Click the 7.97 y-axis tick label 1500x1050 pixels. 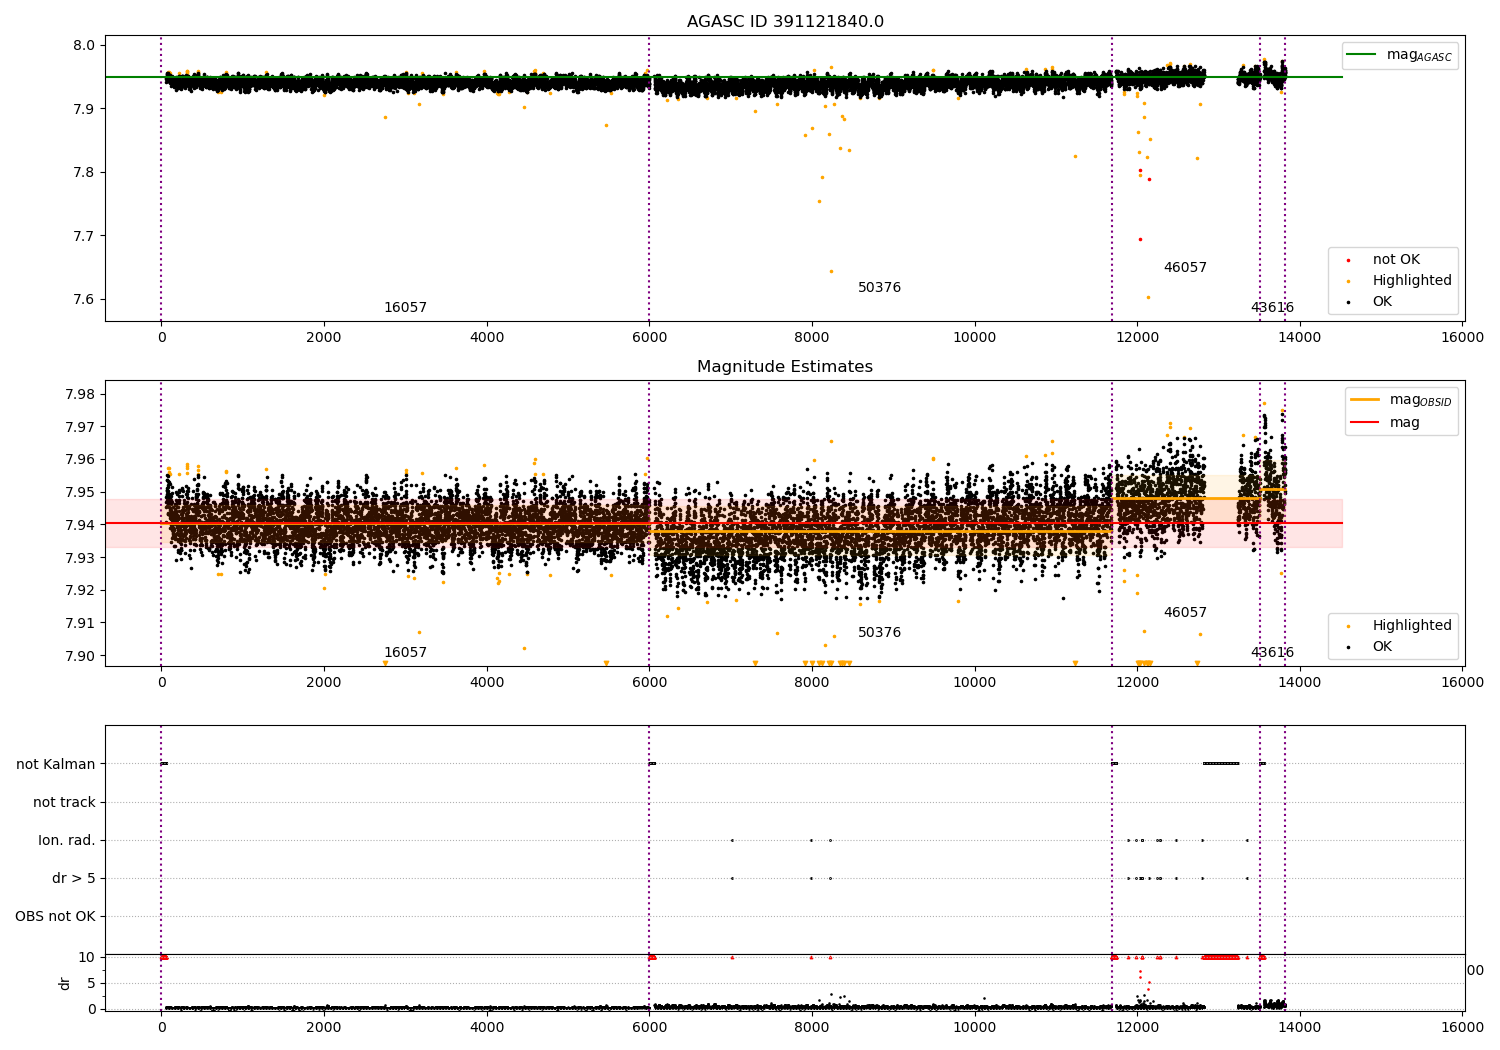80,427
